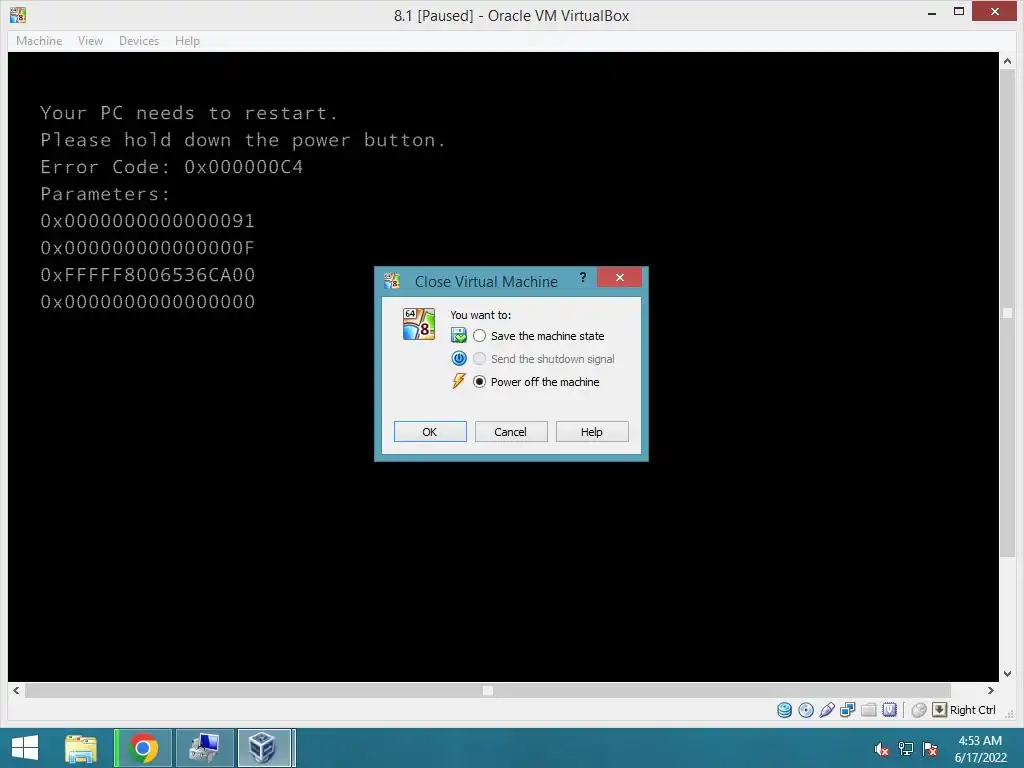Screen dimensions: 1024x768
Task: Maximize the VirtualBox window
Action: 959,12
